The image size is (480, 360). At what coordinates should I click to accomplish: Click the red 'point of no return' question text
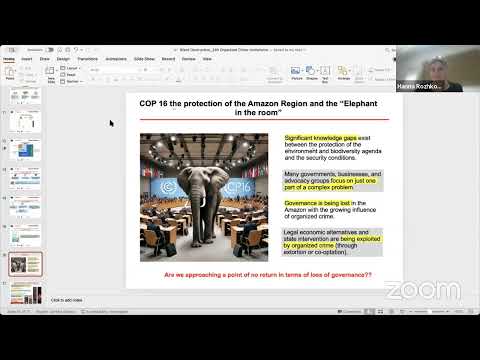(x=268, y=275)
